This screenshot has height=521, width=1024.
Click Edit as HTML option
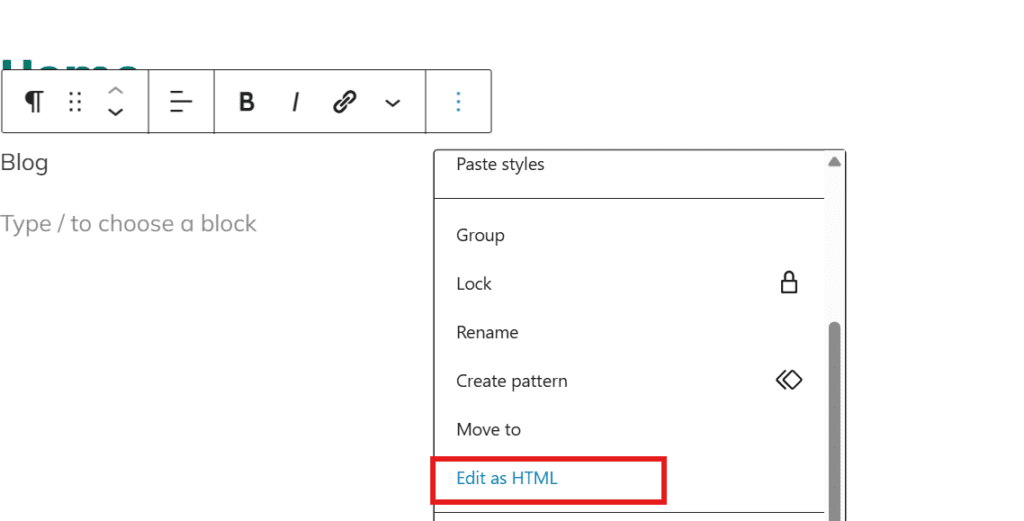[x=507, y=478]
